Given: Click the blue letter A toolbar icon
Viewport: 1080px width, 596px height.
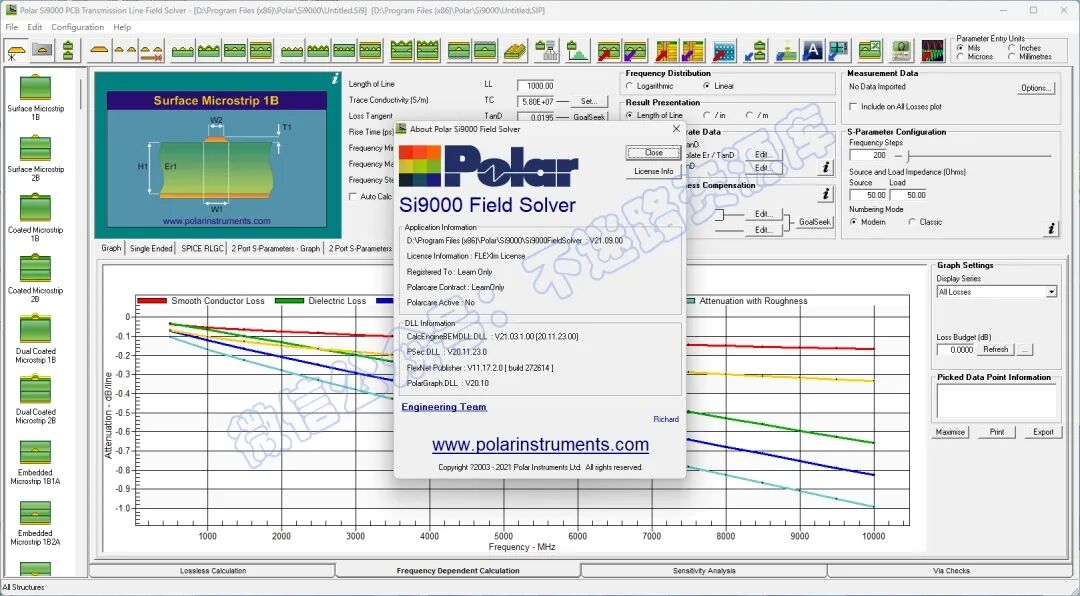Looking at the screenshot, I should click(813, 50).
